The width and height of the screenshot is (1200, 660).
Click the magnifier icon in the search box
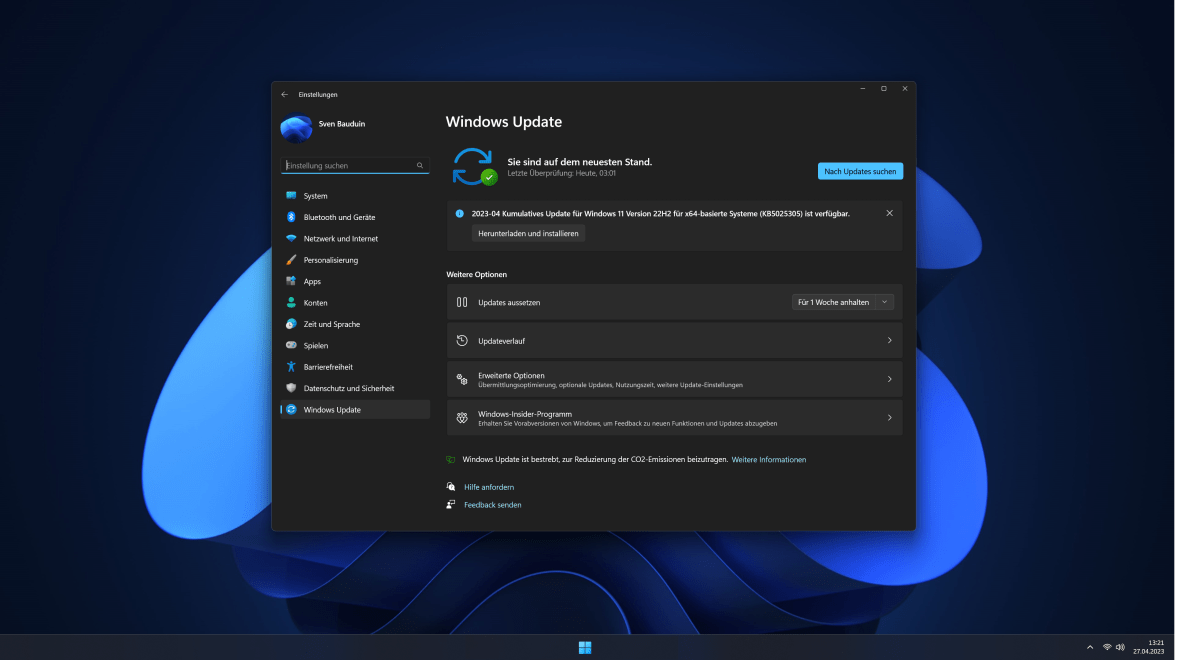[x=420, y=166]
